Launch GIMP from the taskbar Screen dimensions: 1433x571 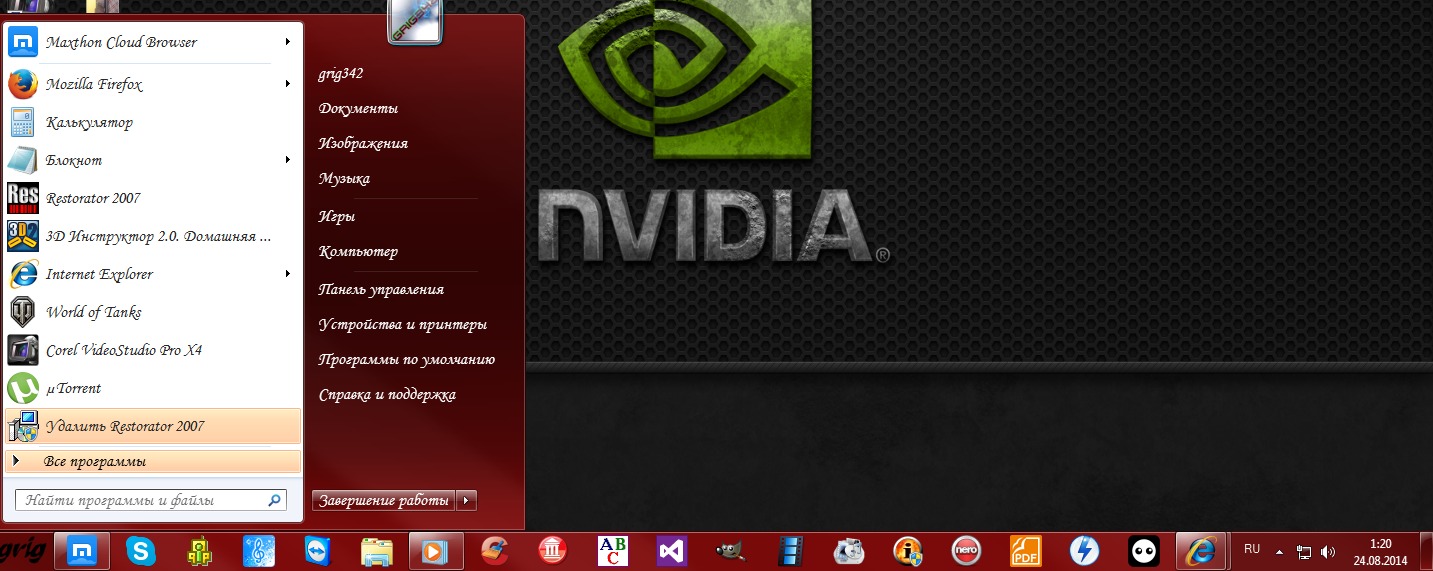click(731, 551)
